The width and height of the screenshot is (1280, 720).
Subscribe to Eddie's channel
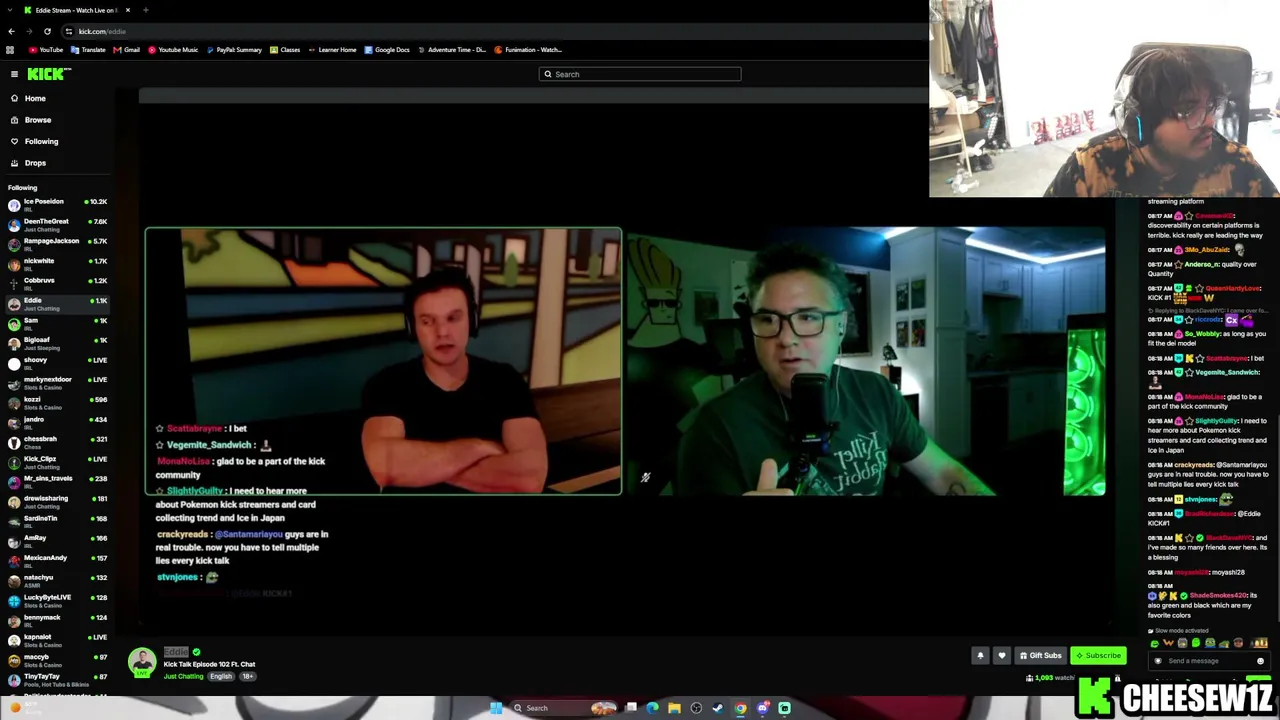(1098, 656)
